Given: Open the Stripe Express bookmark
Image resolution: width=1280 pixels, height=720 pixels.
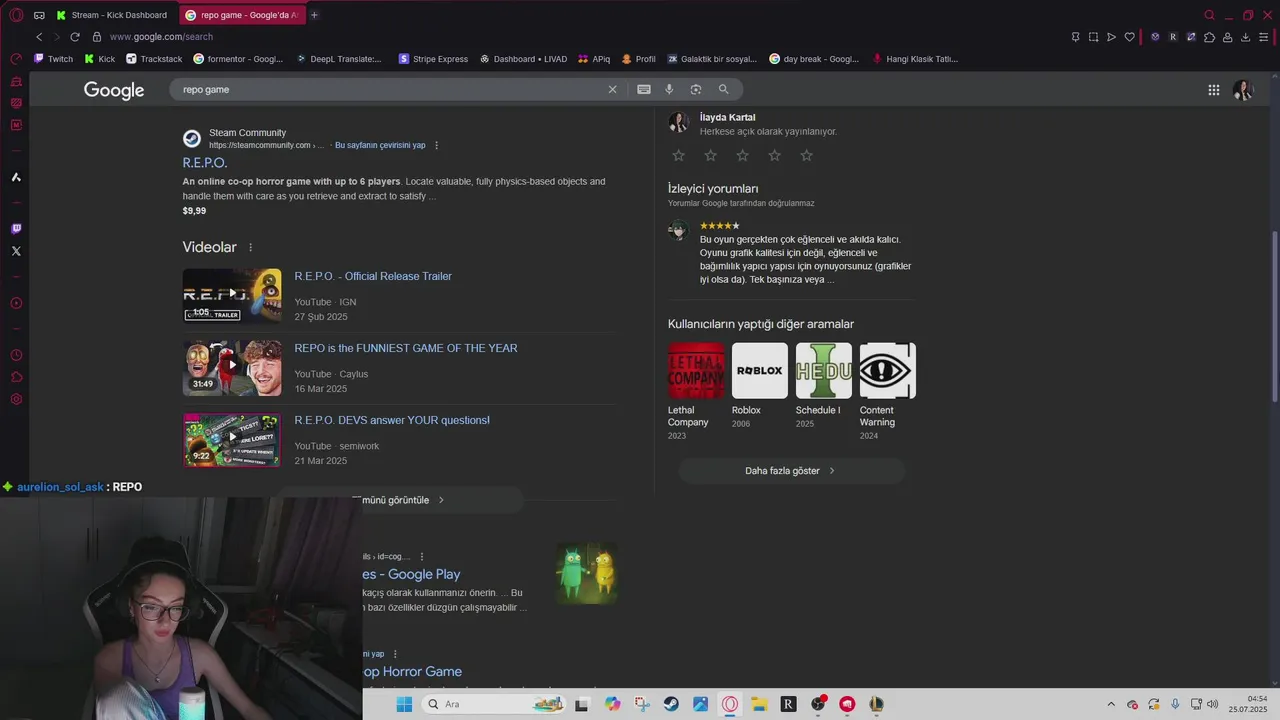Looking at the screenshot, I should 433,59.
